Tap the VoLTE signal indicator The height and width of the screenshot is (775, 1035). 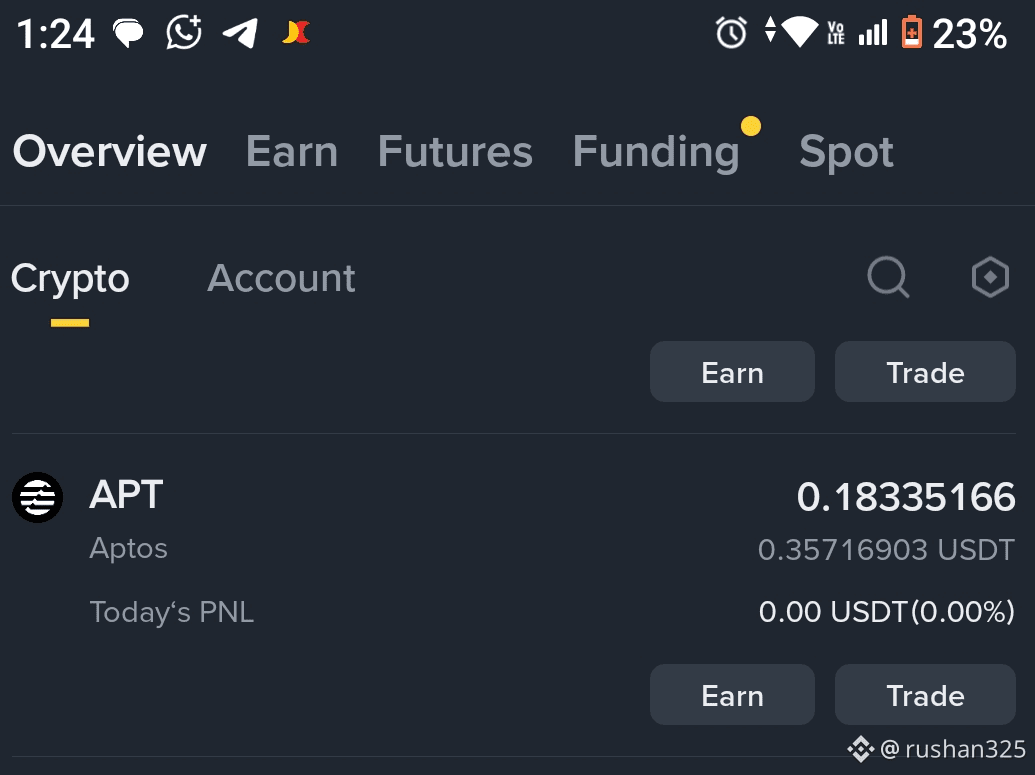coord(835,33)
